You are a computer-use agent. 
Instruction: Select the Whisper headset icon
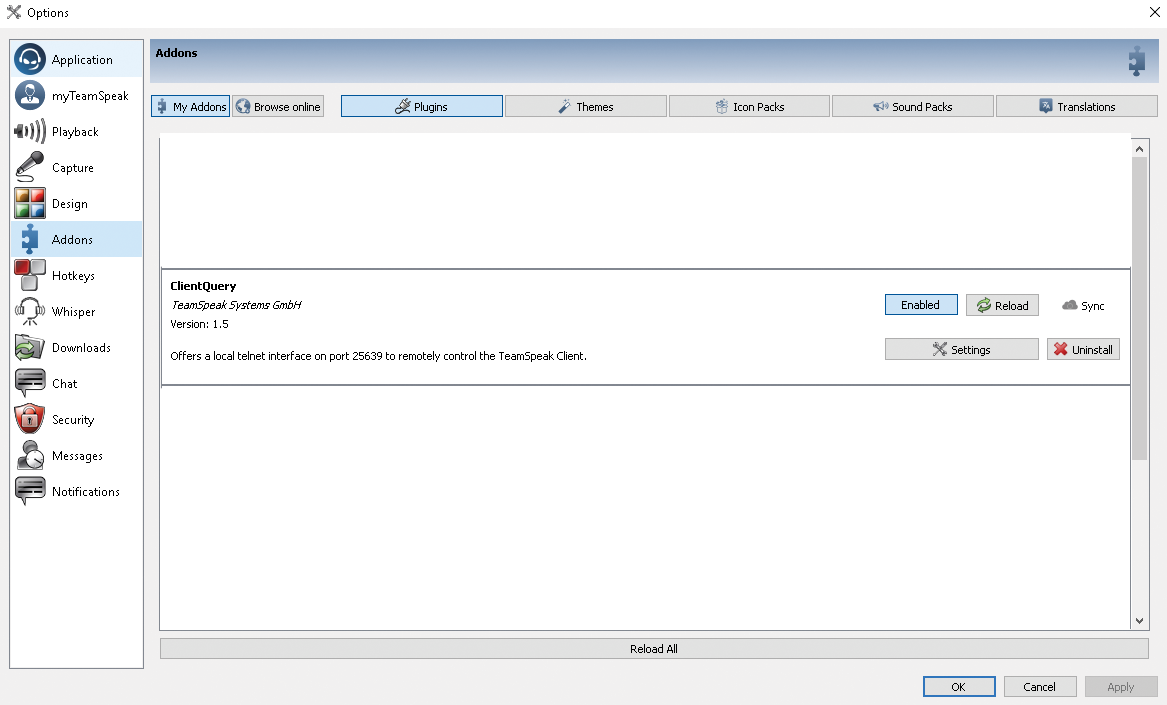point(30,311)
